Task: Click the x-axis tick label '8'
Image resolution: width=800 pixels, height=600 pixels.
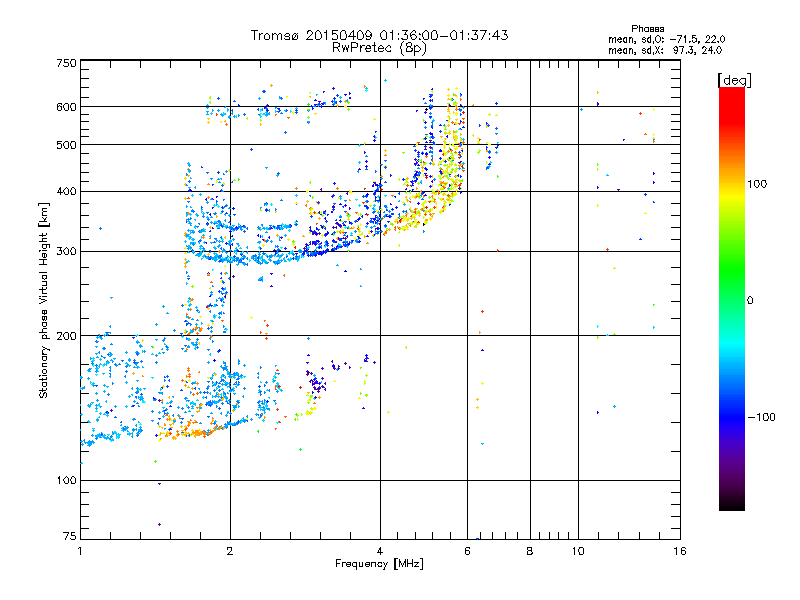Action: pos(530,551)
